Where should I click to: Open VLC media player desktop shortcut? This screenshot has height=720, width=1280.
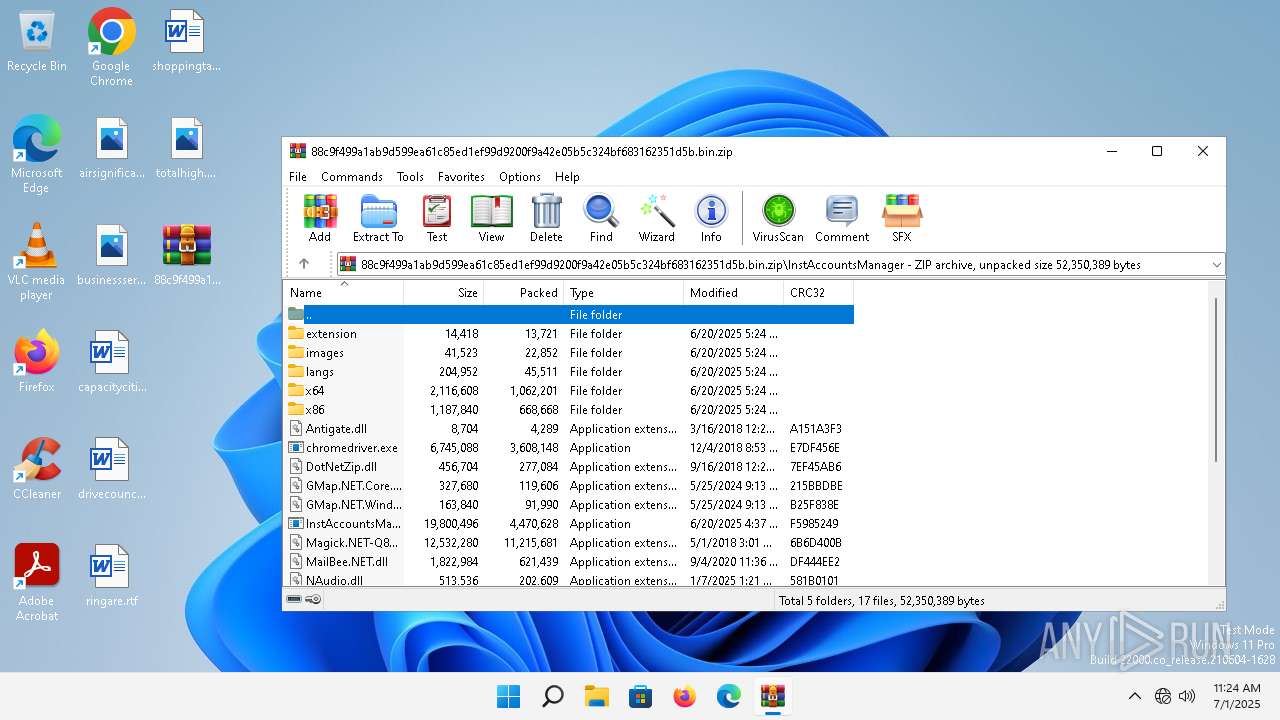36,261
